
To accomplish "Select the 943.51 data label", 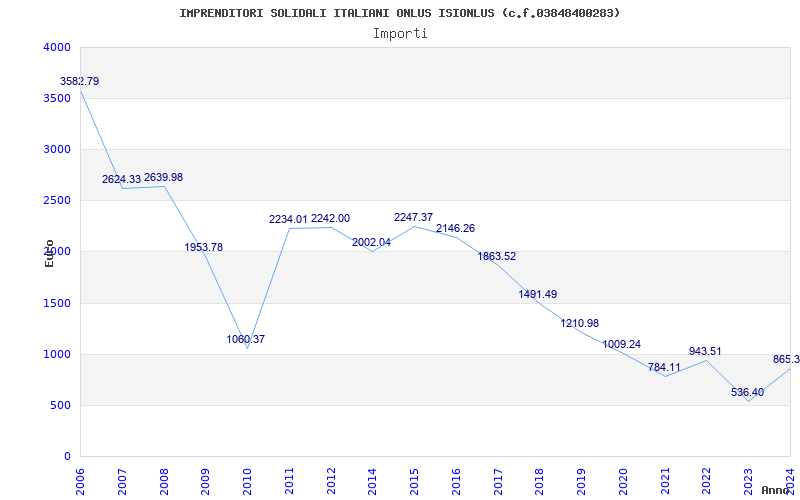I will pos(706,351).
